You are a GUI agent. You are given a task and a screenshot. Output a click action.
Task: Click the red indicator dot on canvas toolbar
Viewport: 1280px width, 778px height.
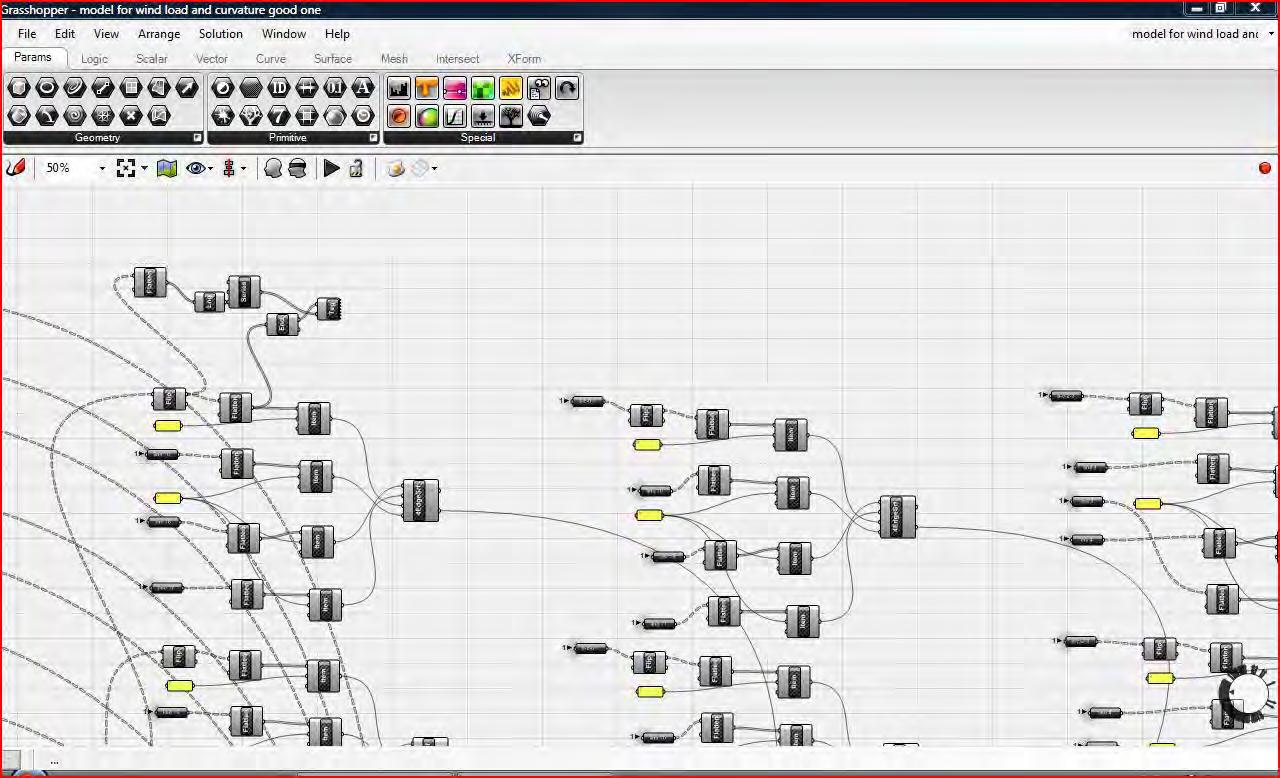tap(1265, 168)
